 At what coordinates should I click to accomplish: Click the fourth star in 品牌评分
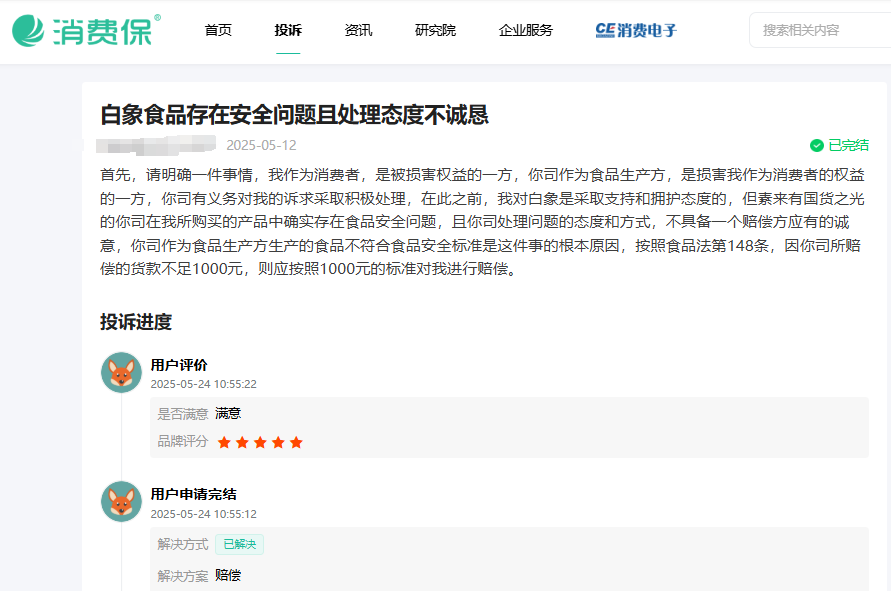278,442
